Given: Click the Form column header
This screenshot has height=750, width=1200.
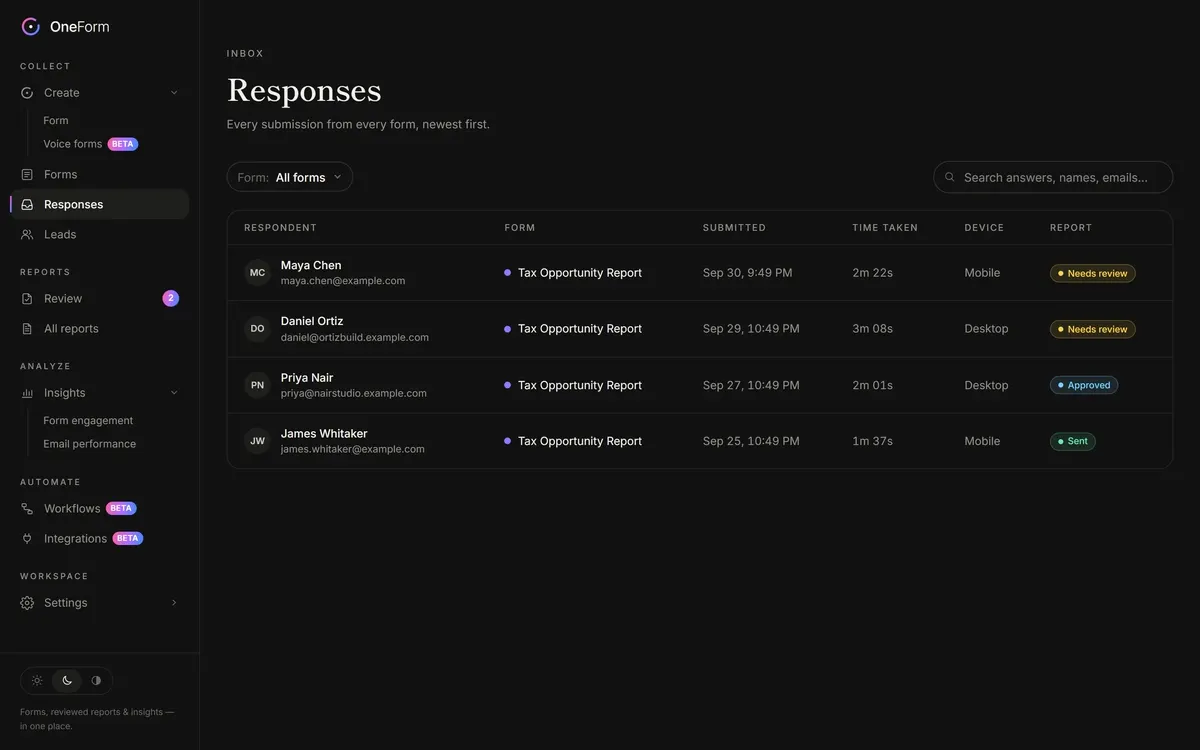Looking at the screenshot, I should coord(520,228).
